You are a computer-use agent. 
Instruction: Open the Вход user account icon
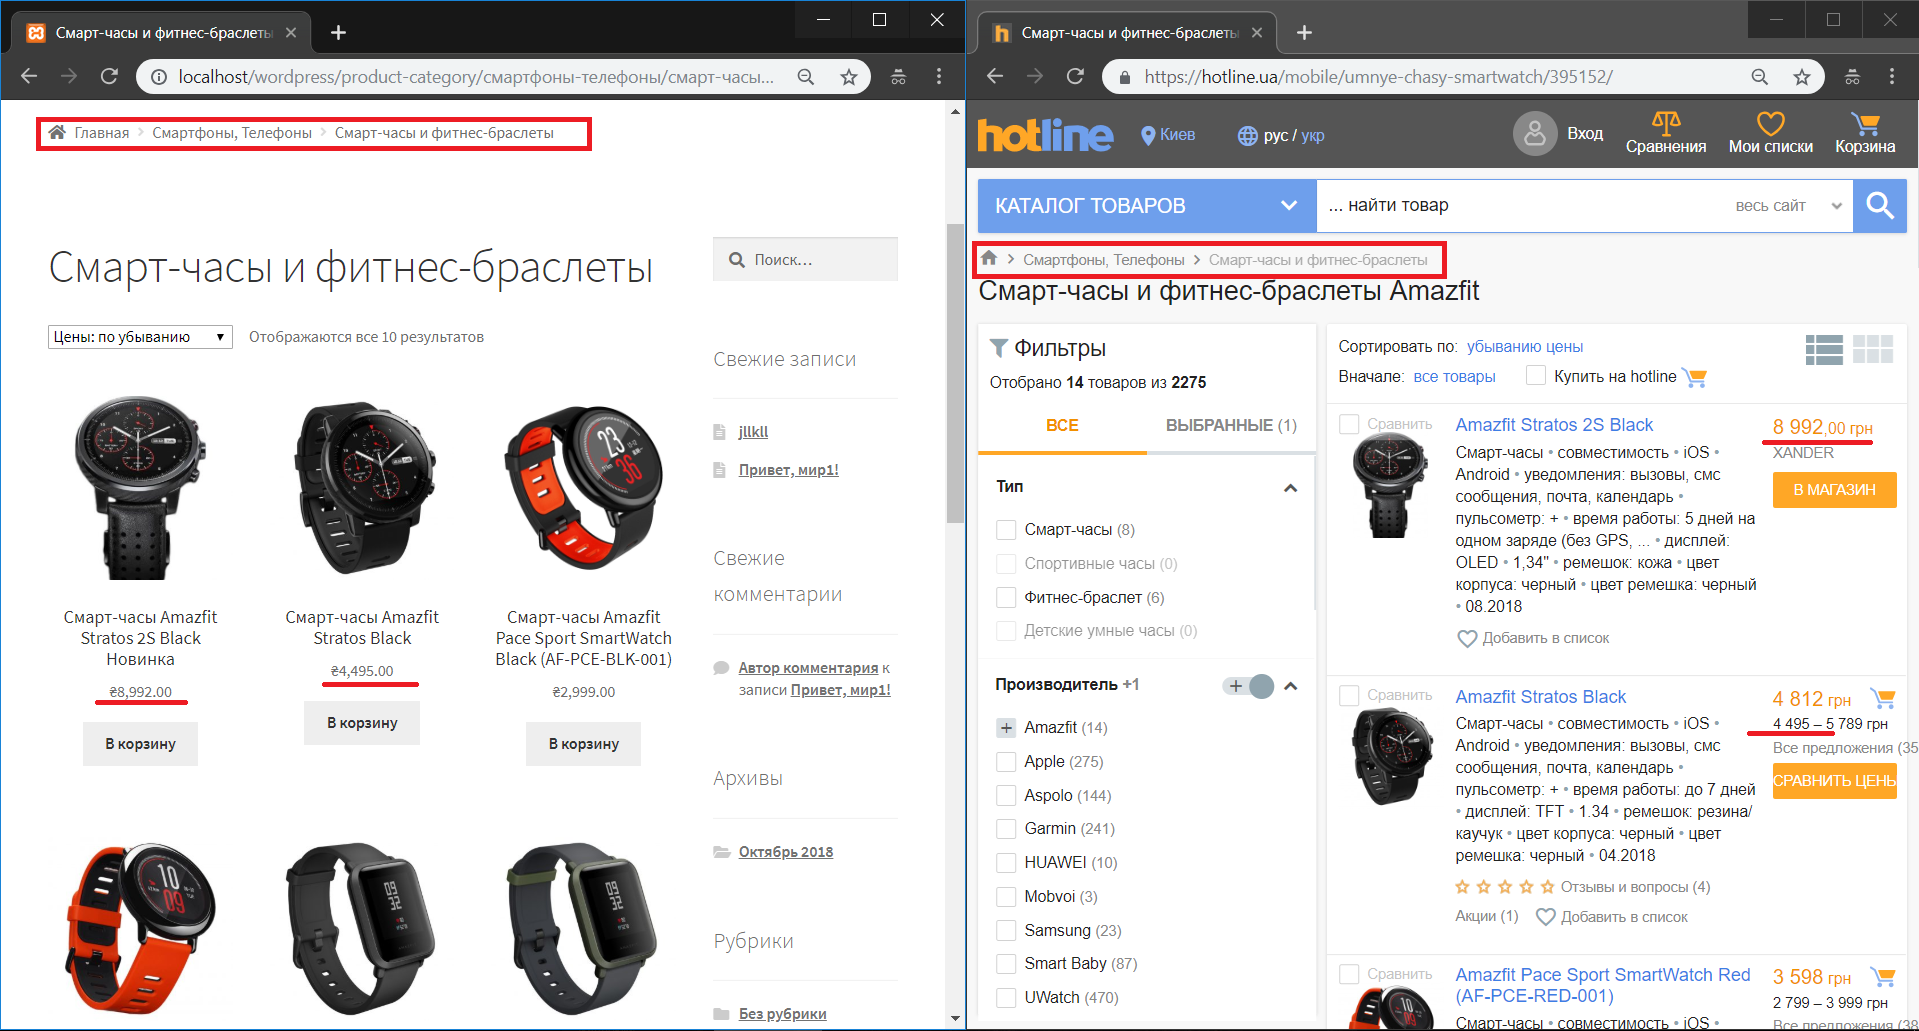tap(1535, 133)
